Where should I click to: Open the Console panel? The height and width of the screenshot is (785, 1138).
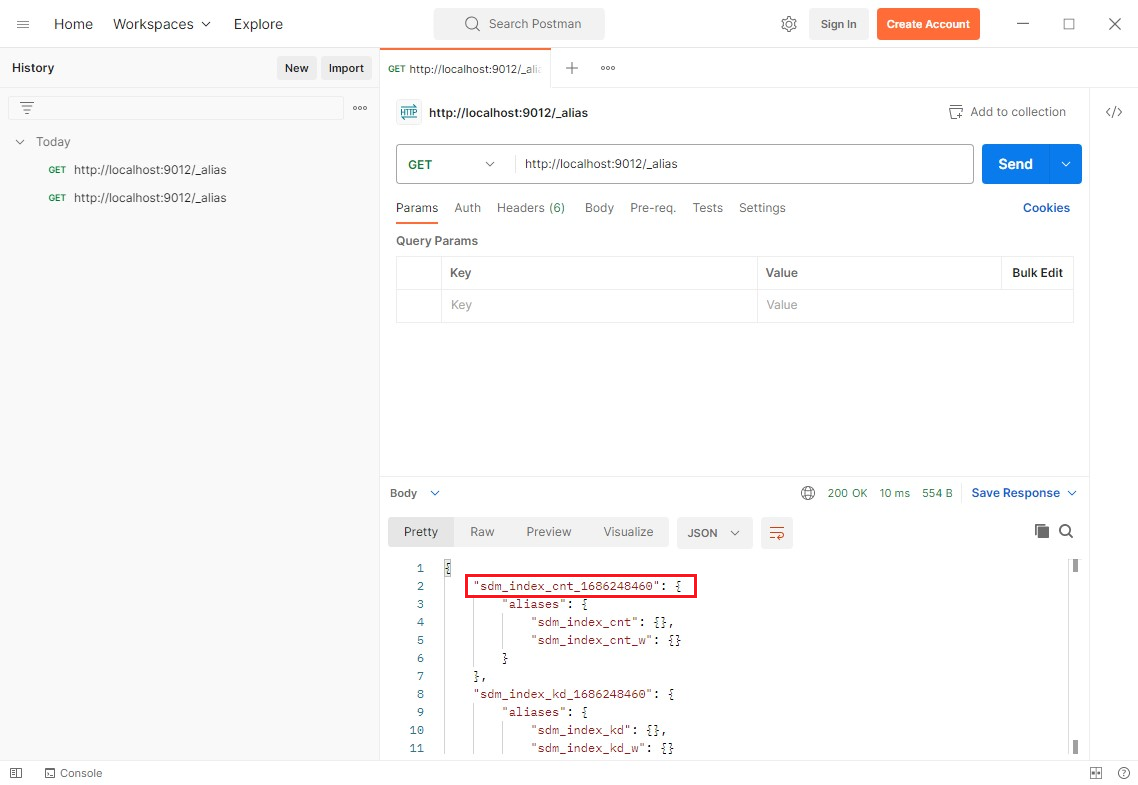pyautogui.click(x=73, y=773)
